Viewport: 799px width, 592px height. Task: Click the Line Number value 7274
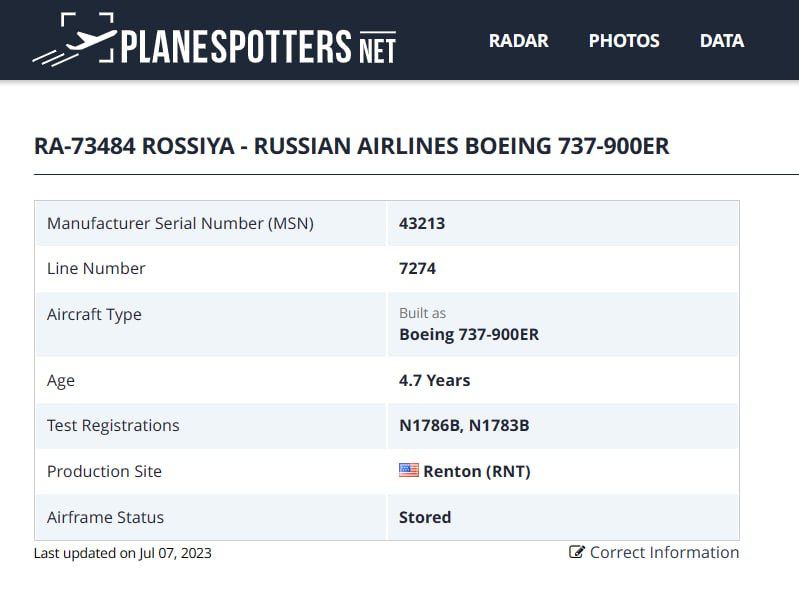click(x=417, y=268)
